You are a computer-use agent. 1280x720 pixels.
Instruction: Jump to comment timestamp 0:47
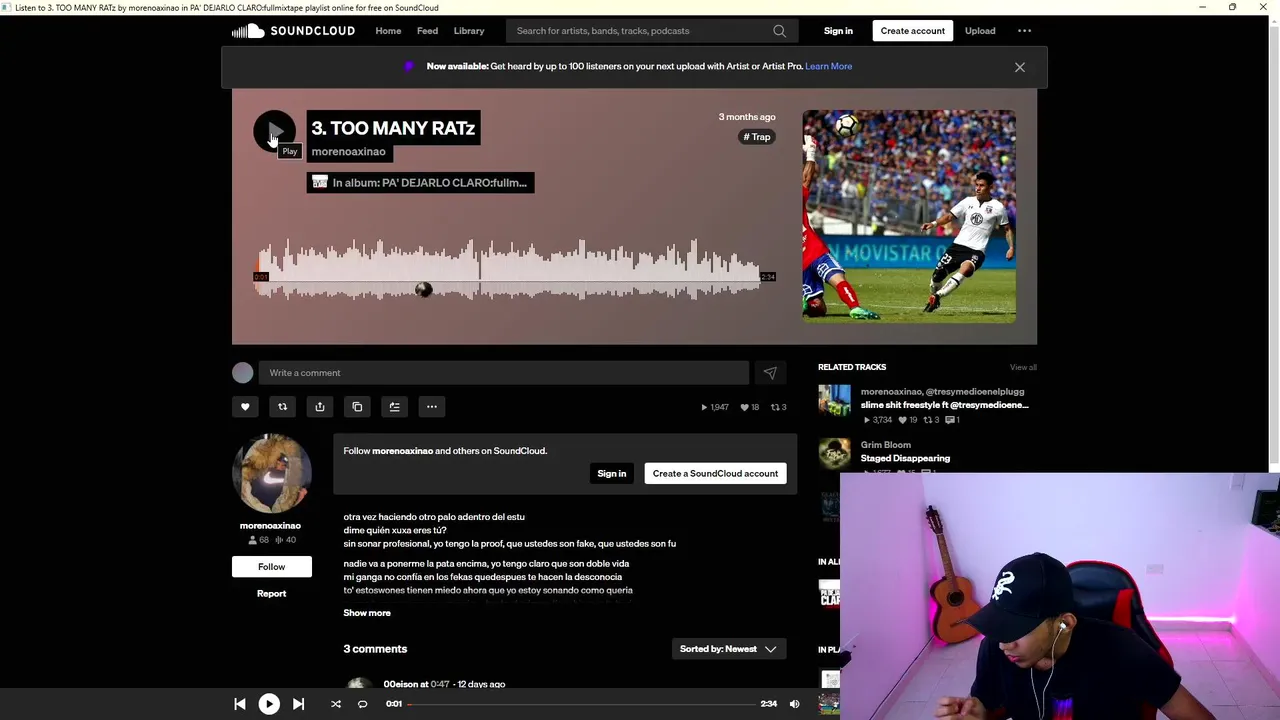tap(440, 684)
